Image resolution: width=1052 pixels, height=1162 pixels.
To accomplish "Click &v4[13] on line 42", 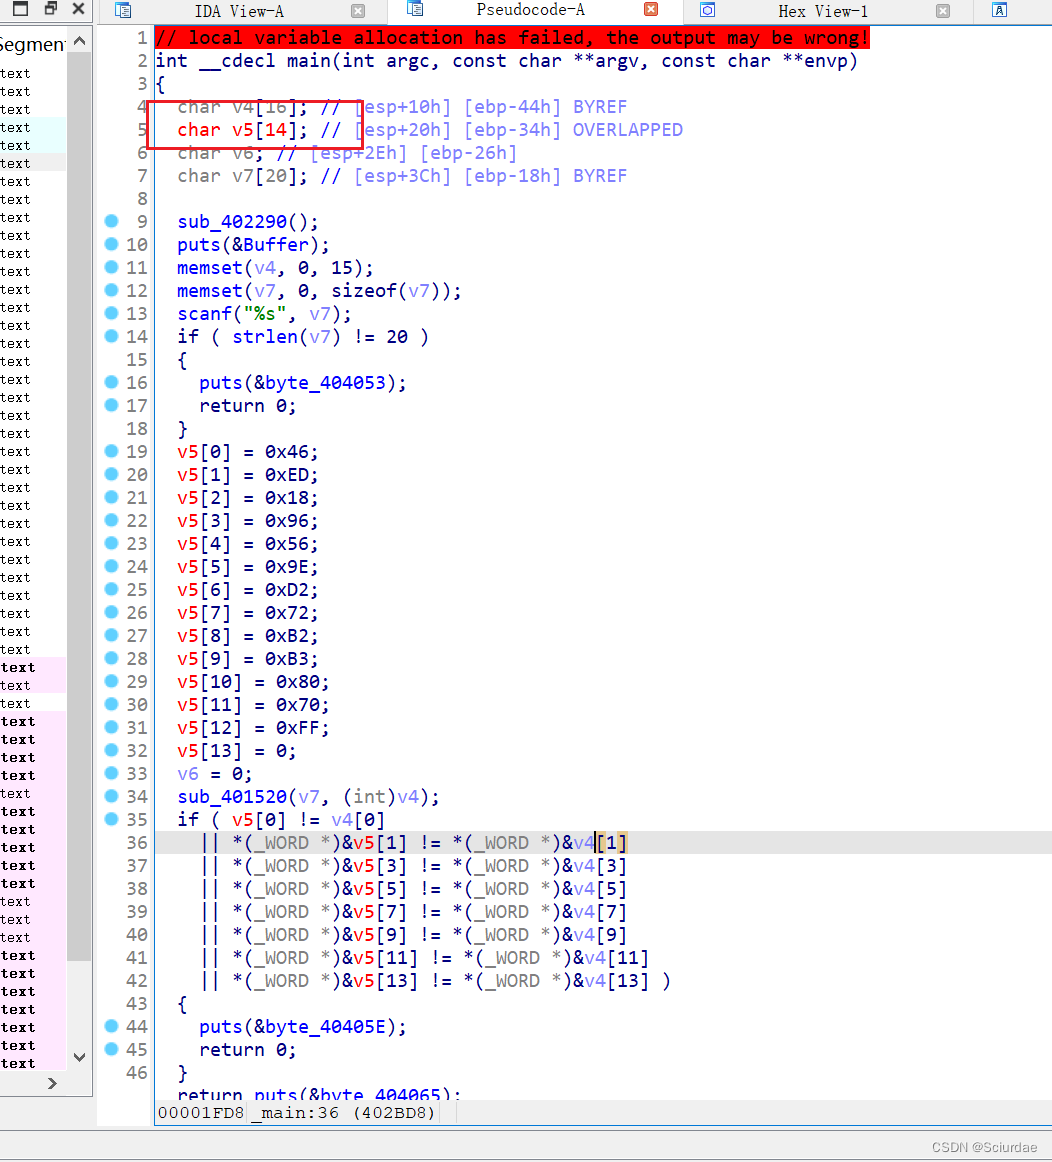I will pyautogui.click(x=611, y=980).
